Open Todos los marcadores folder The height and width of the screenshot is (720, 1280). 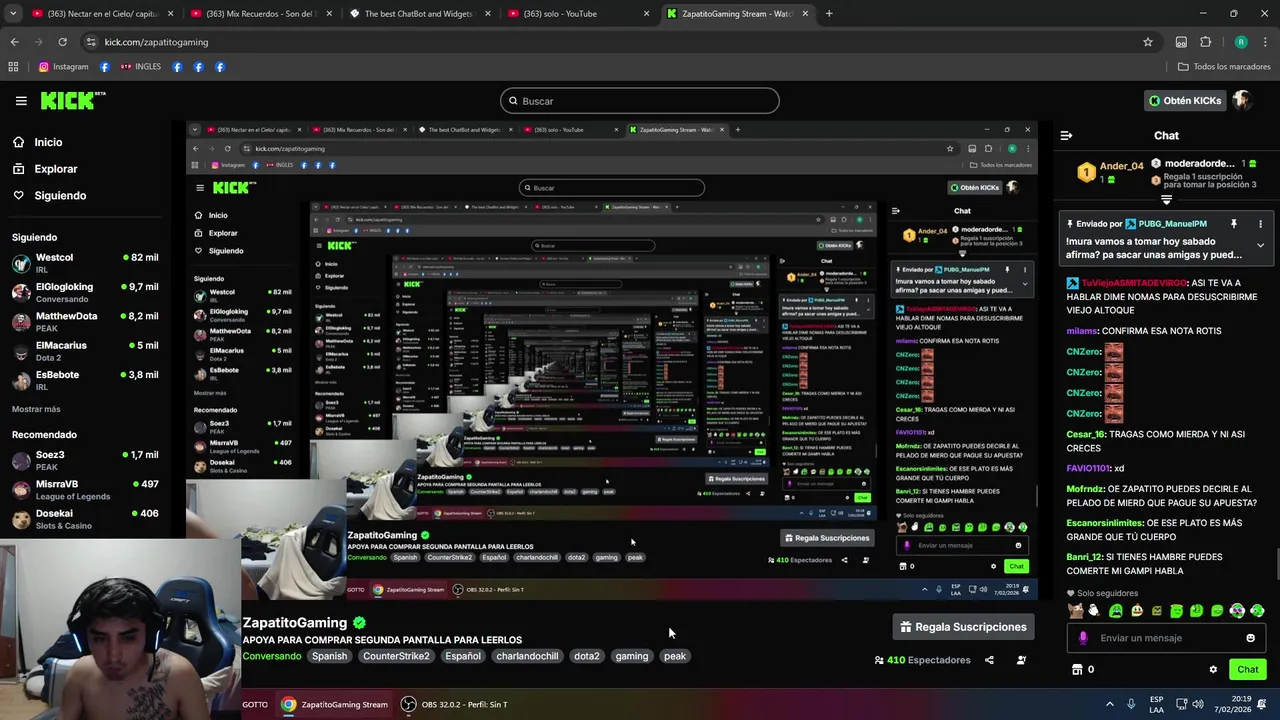pyautogui.click(x=1224, y=67)
